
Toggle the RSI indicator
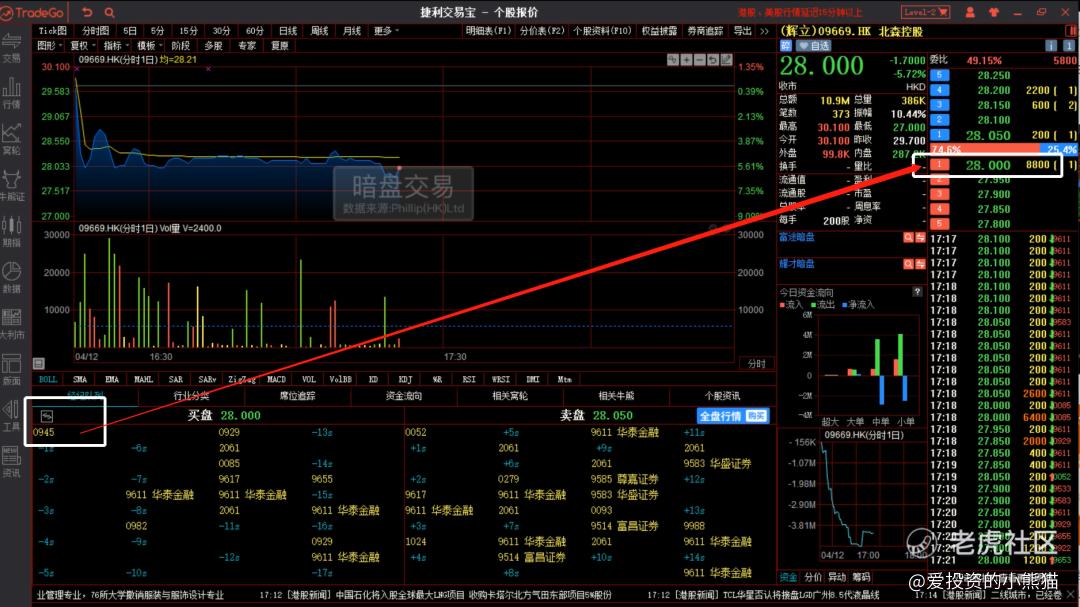[x=469, y=379]
